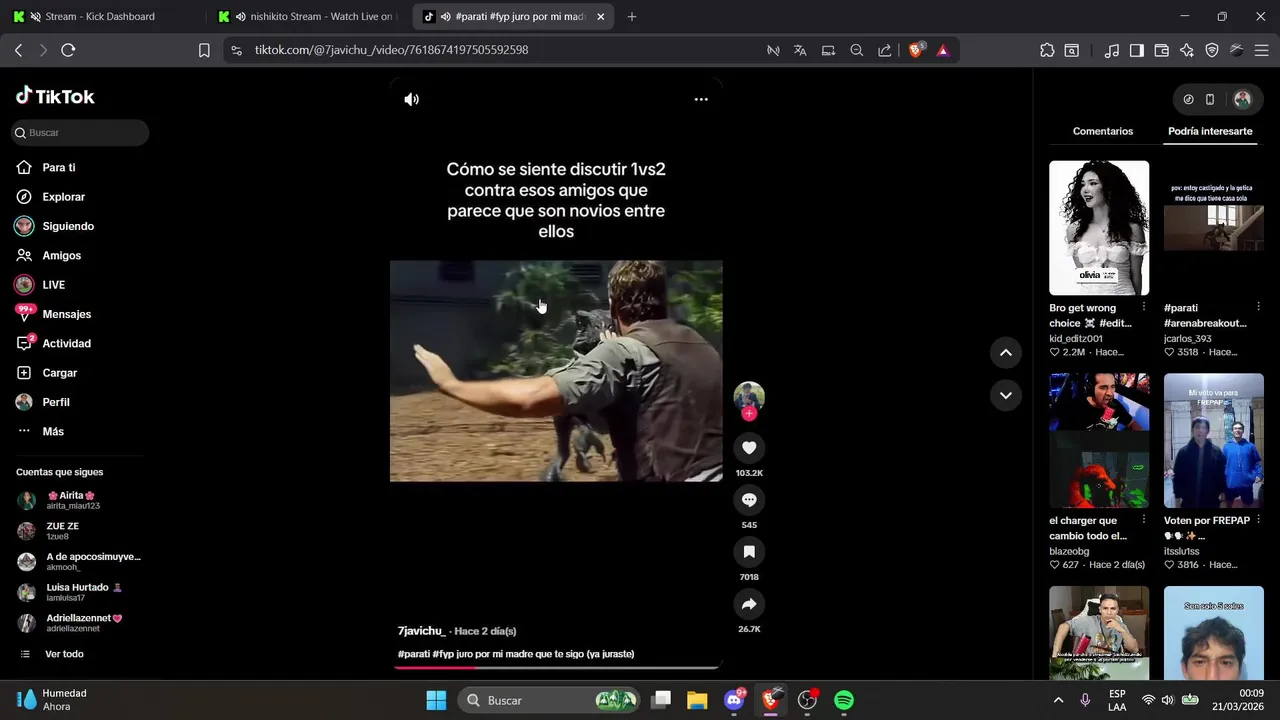The image size is (1280, 720).
Task: Click the TikTok logo
Action: coord(55,96)
